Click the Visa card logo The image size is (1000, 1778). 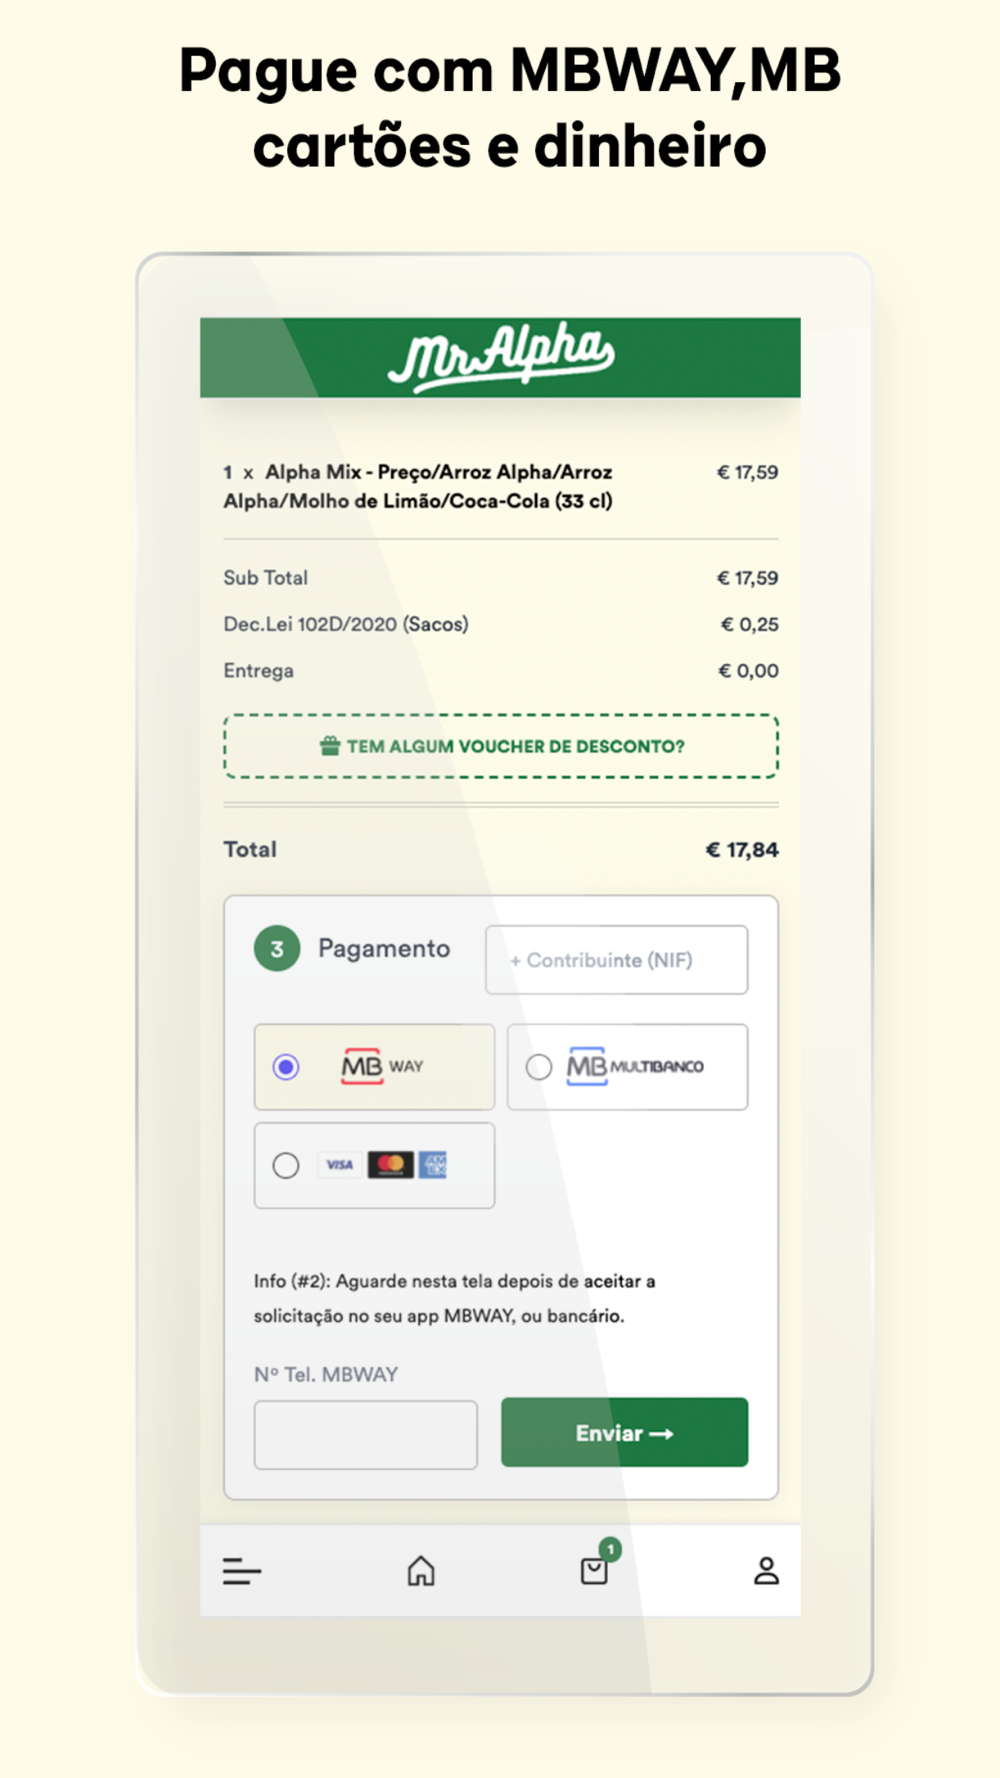pyautogui.click(x=340, y=1165)
